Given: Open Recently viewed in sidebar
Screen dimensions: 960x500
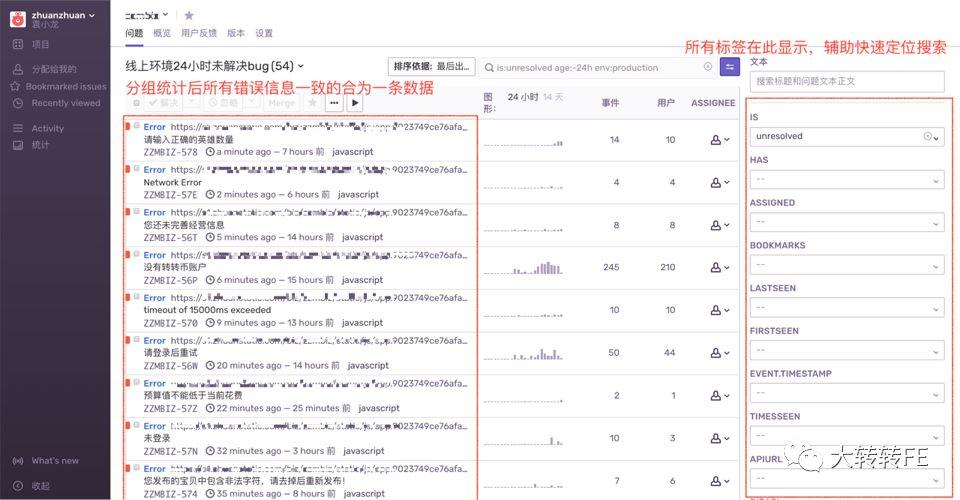Looking at the screenshot, I should click(x=56, y=103).
